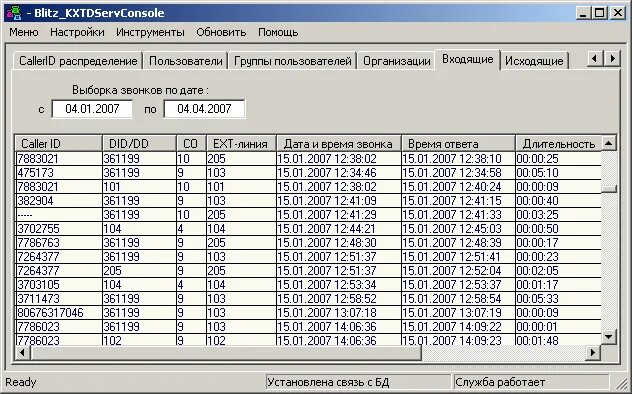Click status text Установлена связь с БД

point(328,382)
